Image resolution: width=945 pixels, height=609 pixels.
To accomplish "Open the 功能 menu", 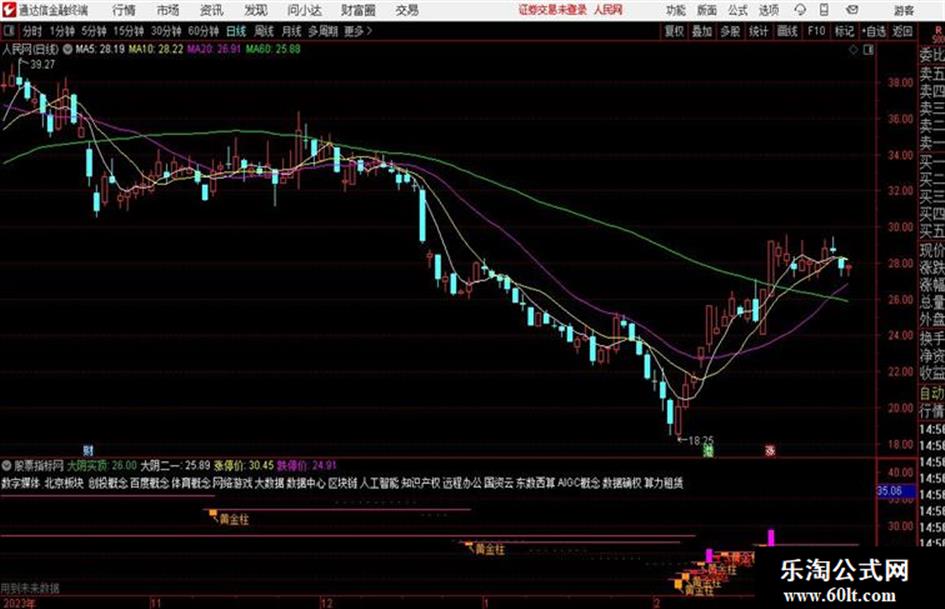I will (x=676, y=10).
